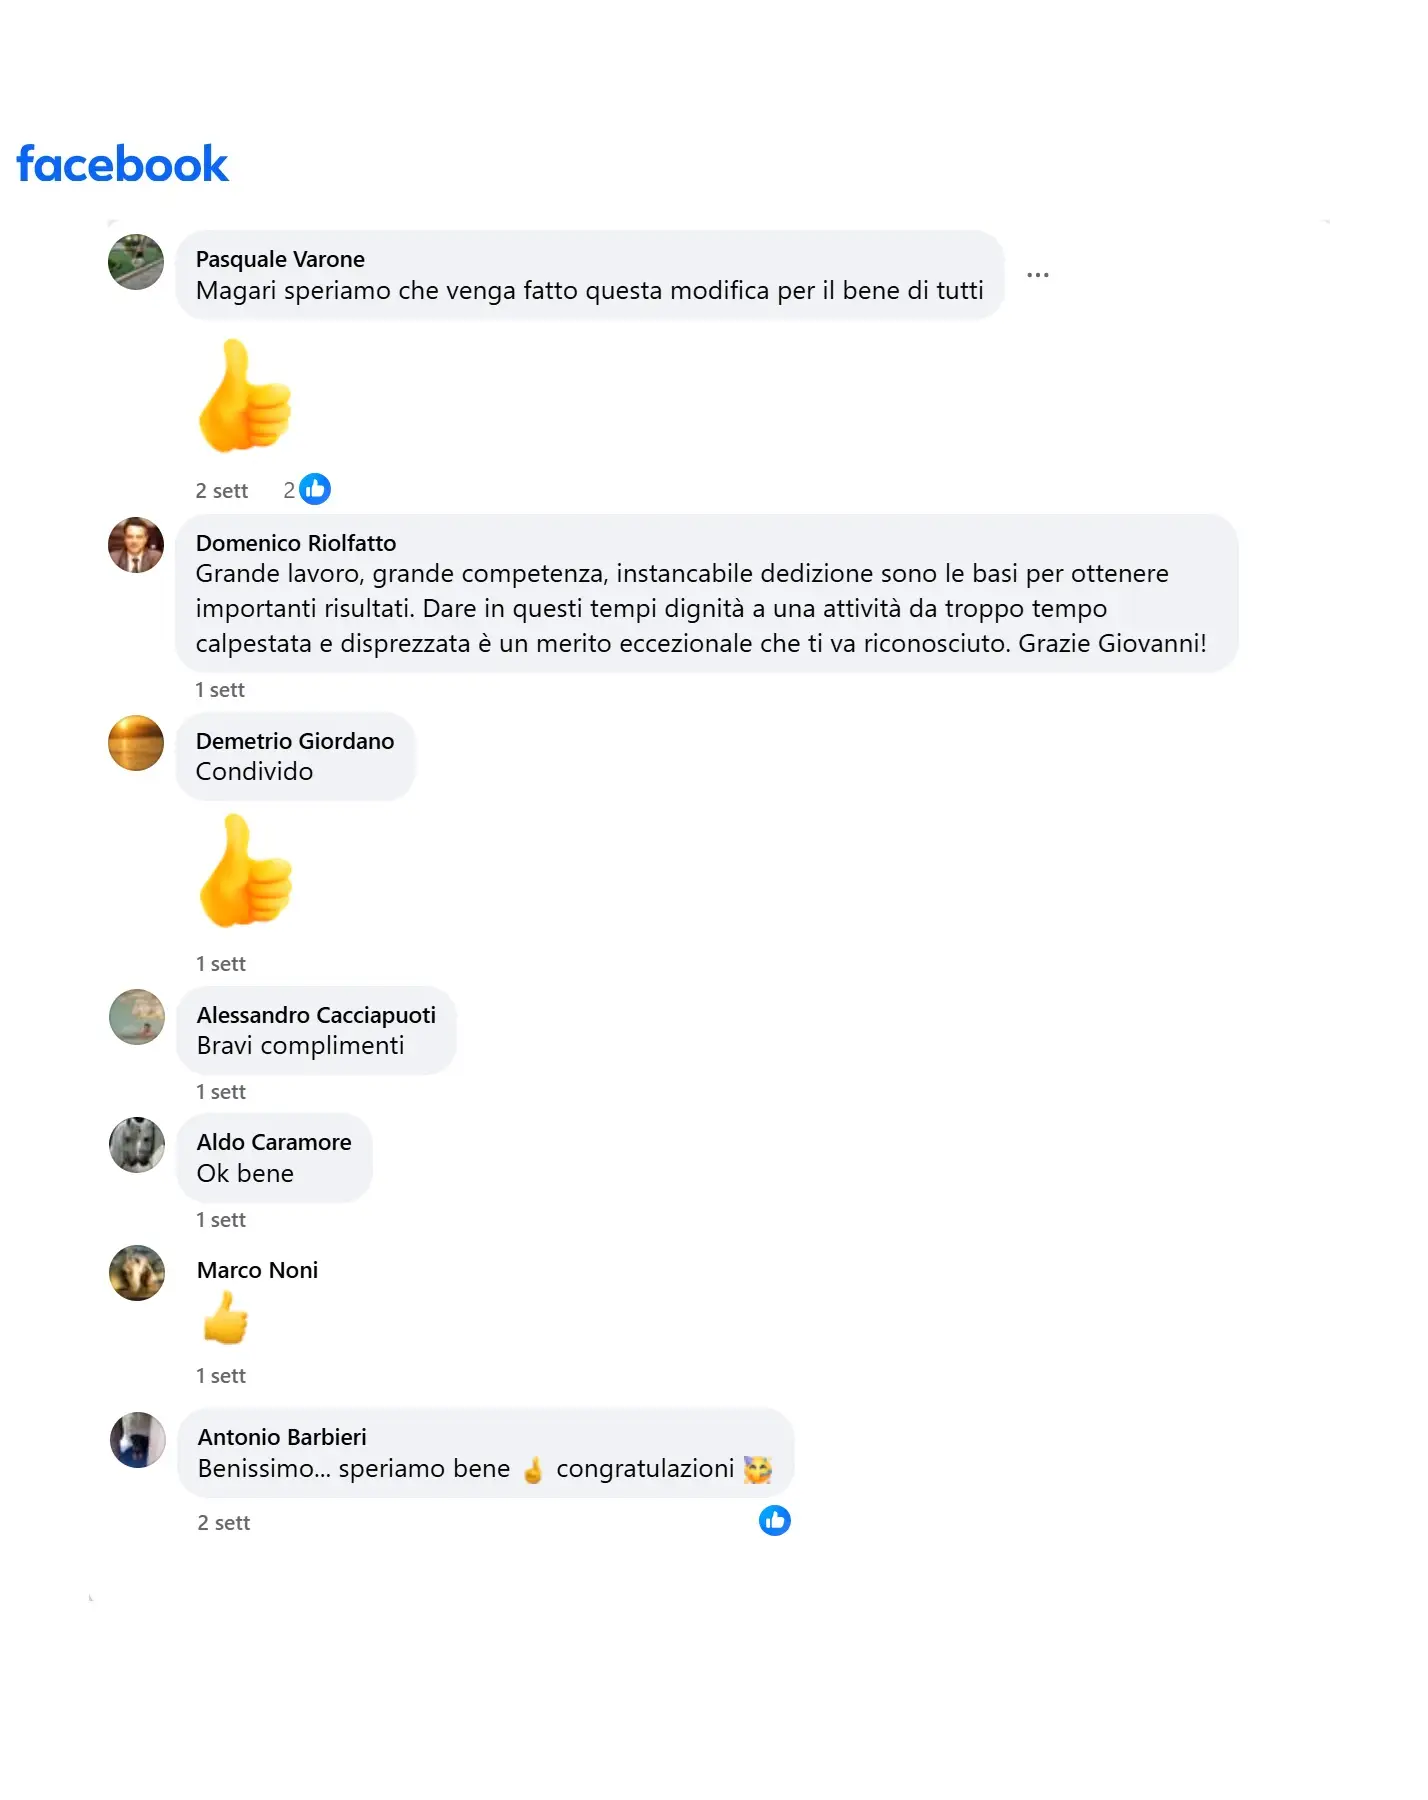This screenshot has width=1428, height=1800.
Task: Click like reaction icon on Pasquale Varone's comment
Action: pyautogui.click(x=315, y=489)
